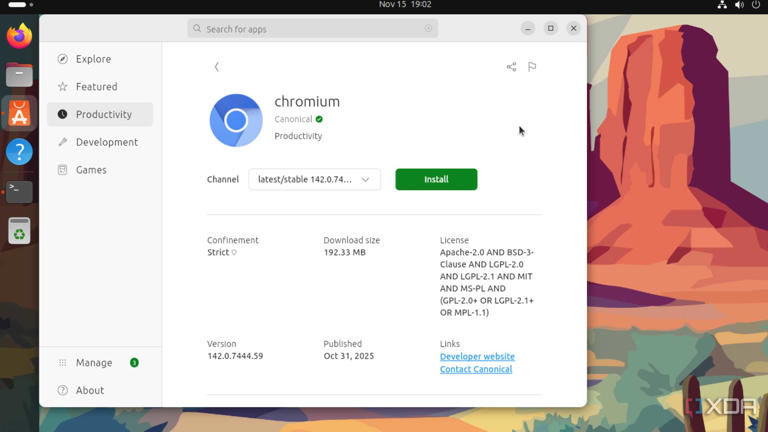The image size is (768, 432).
Task: Open the About page
Action: pos(100,390)
